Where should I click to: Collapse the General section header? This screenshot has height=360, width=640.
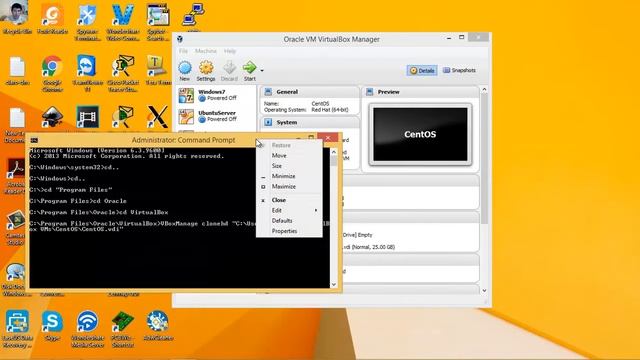(309, 92)
